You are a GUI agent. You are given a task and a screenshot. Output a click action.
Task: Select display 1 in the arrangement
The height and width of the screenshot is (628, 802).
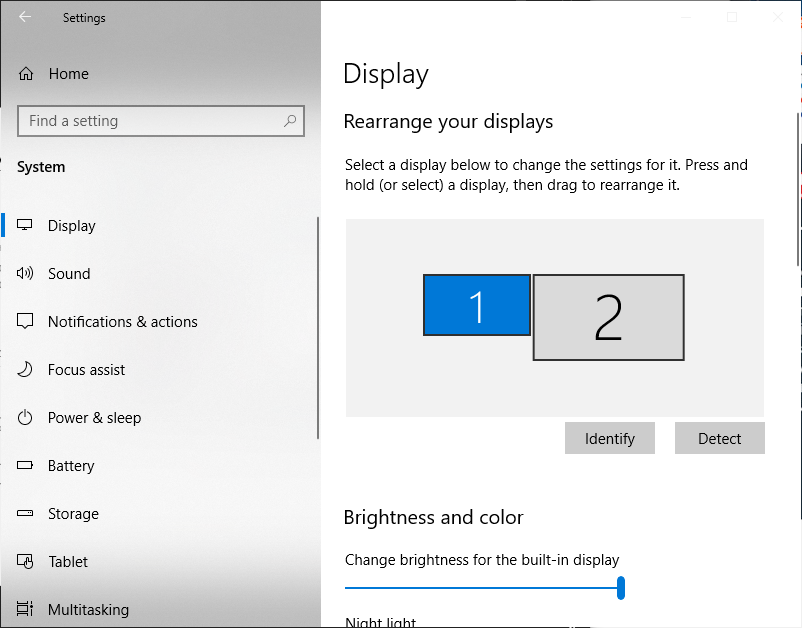click(477, 305)
